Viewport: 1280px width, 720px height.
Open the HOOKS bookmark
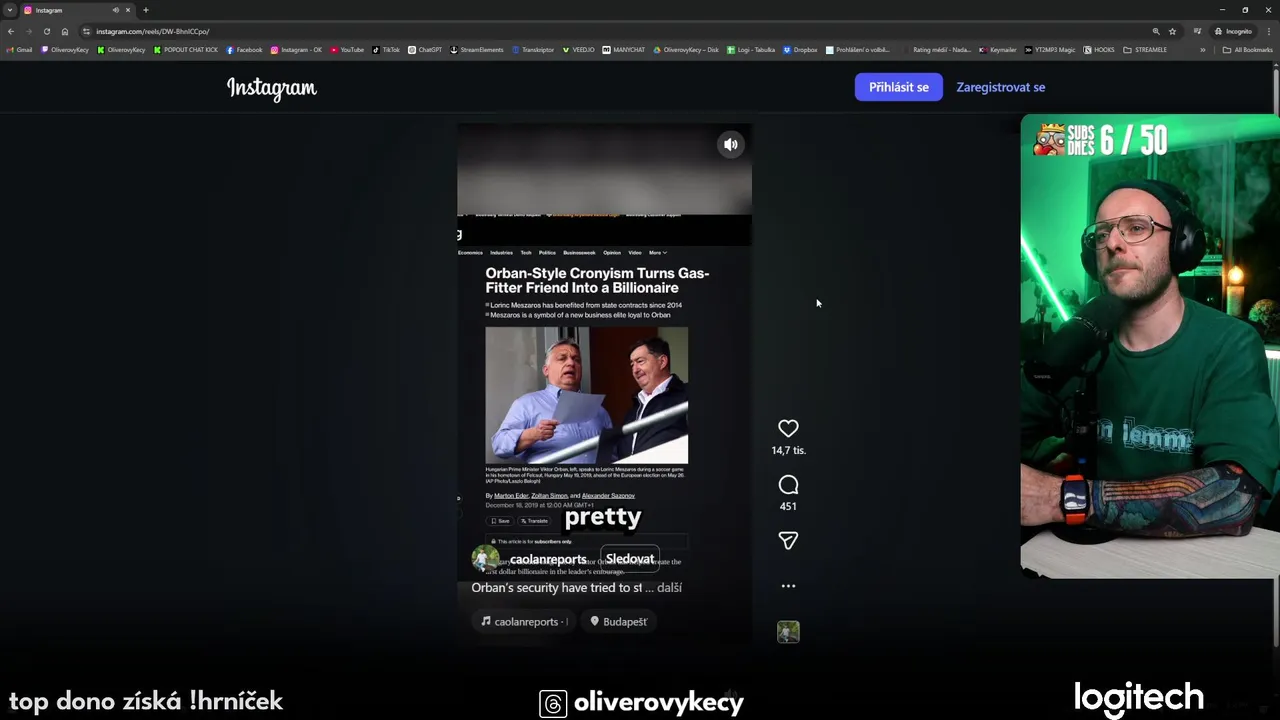click(1100, 50)
